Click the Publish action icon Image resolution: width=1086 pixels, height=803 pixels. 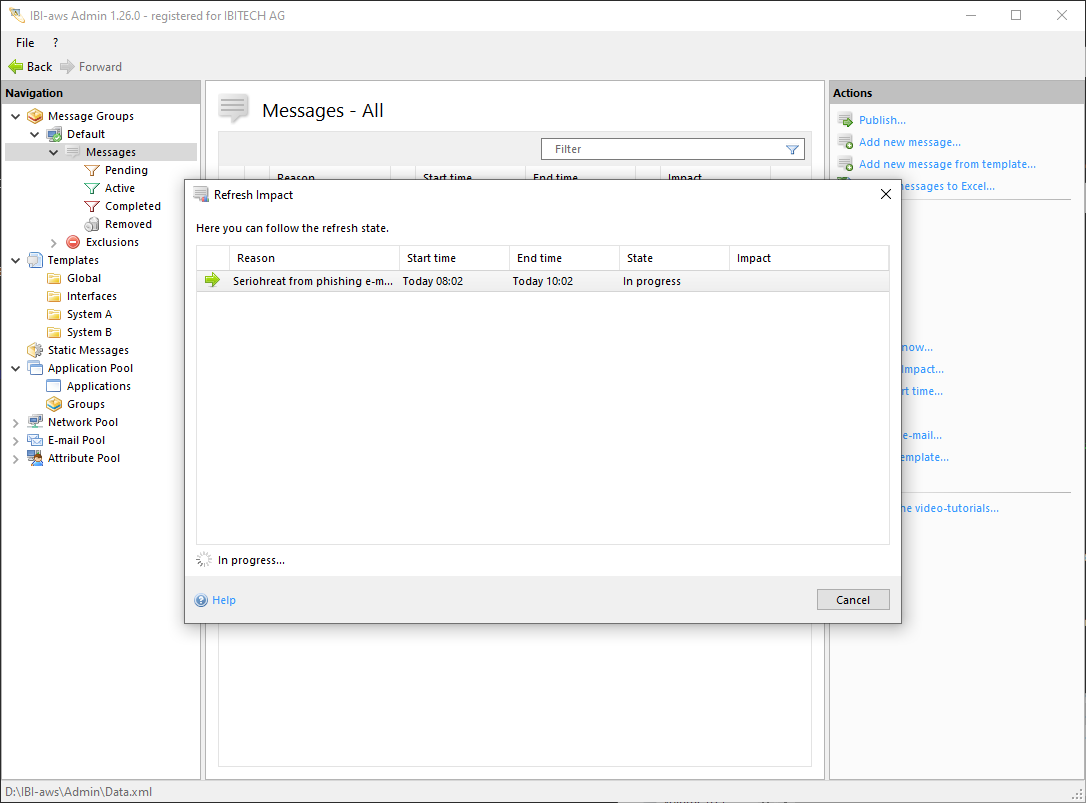pyautogui.click(x=845, y=120)
